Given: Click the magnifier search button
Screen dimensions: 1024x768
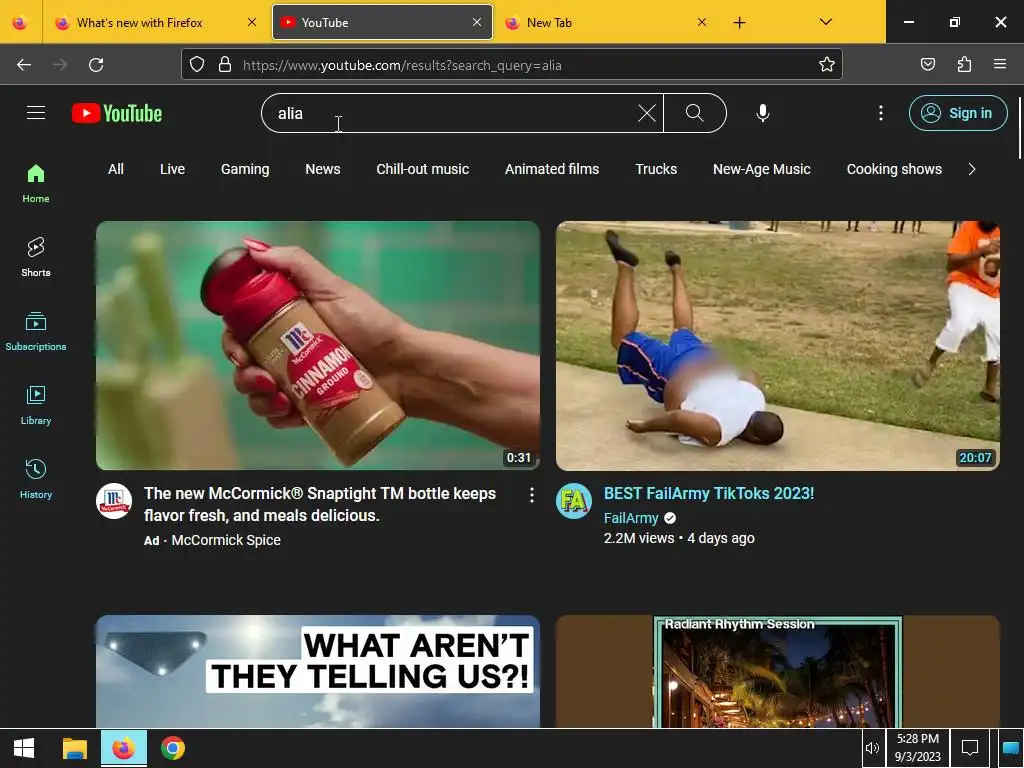Looking at the screenshot, I should pyautogui.click(x=695, y=113).
